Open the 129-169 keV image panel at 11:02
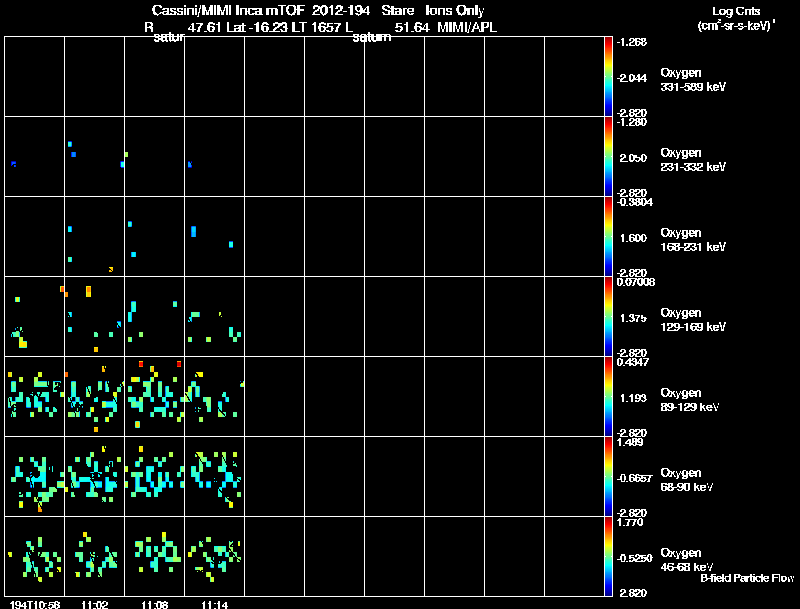800x609 pixels. tap(94, 316)
